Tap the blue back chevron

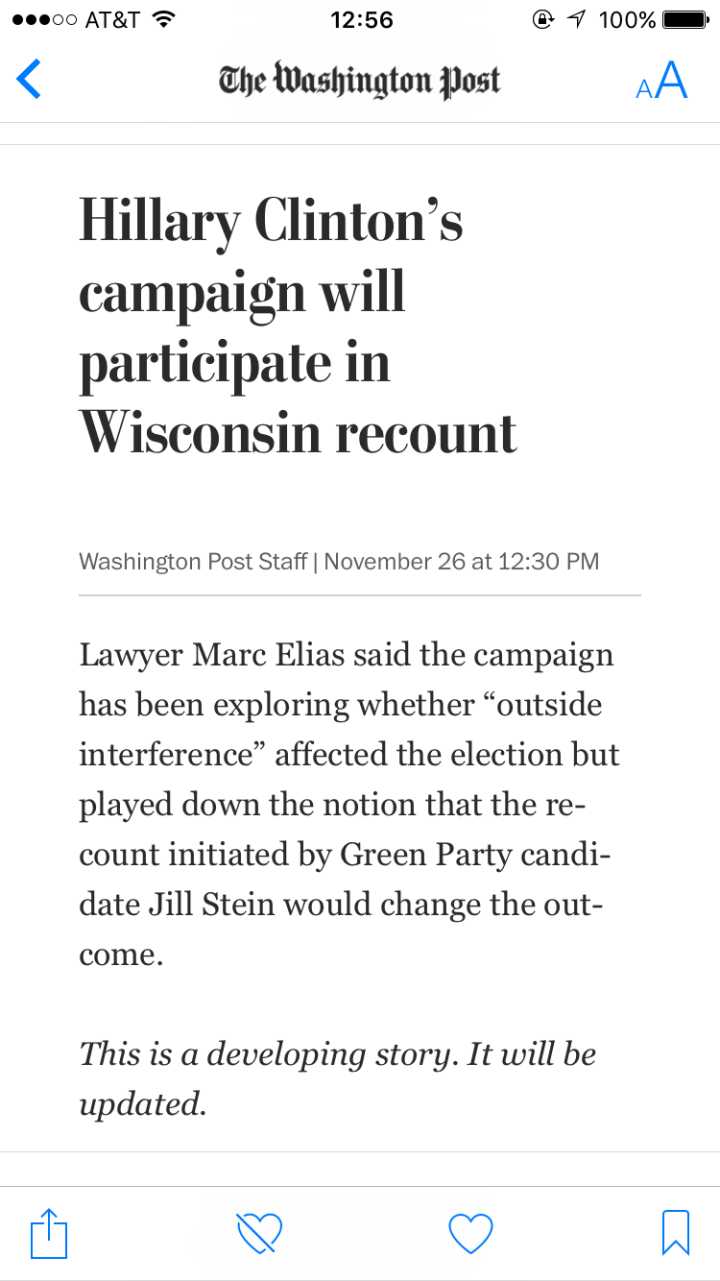coord(30,79)
